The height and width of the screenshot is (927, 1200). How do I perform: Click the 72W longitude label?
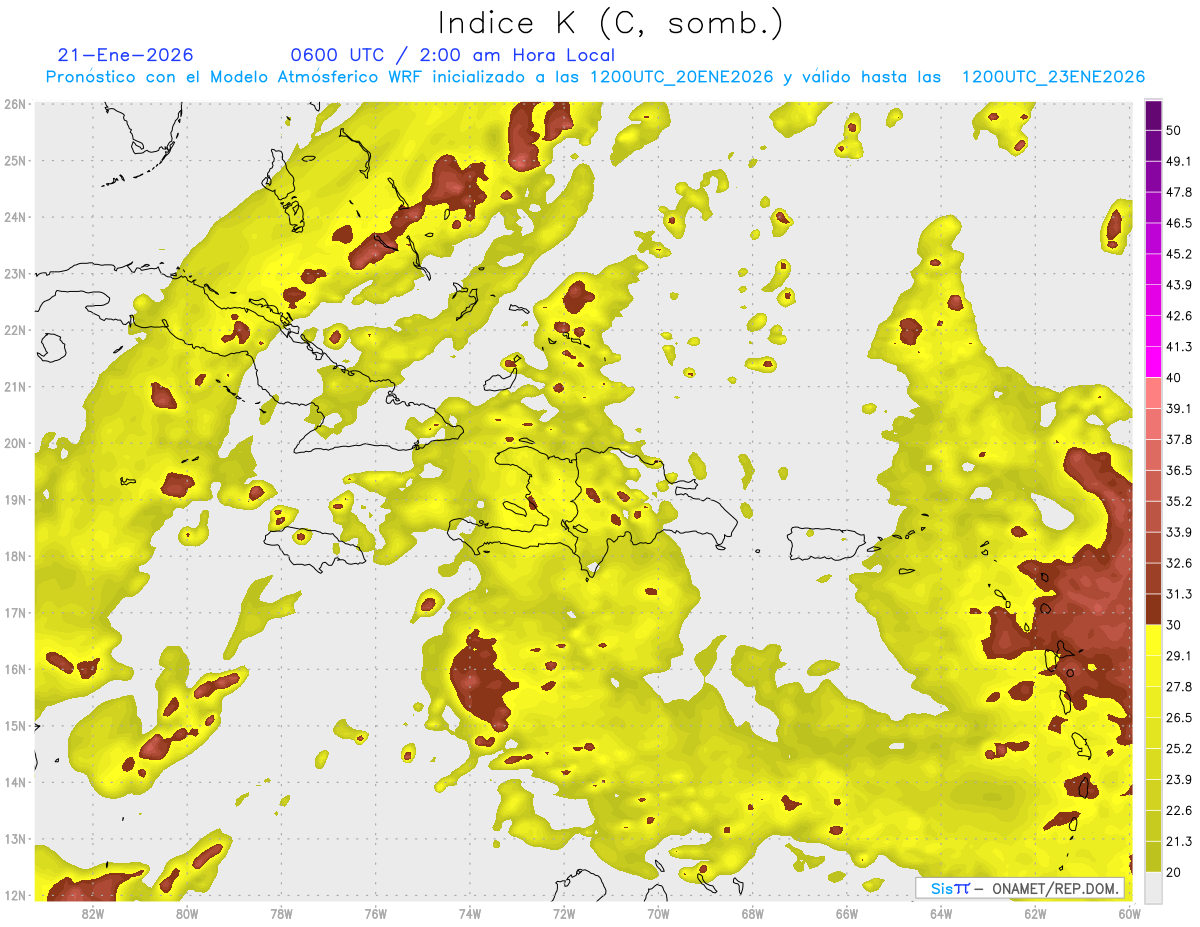pos(564,913)
